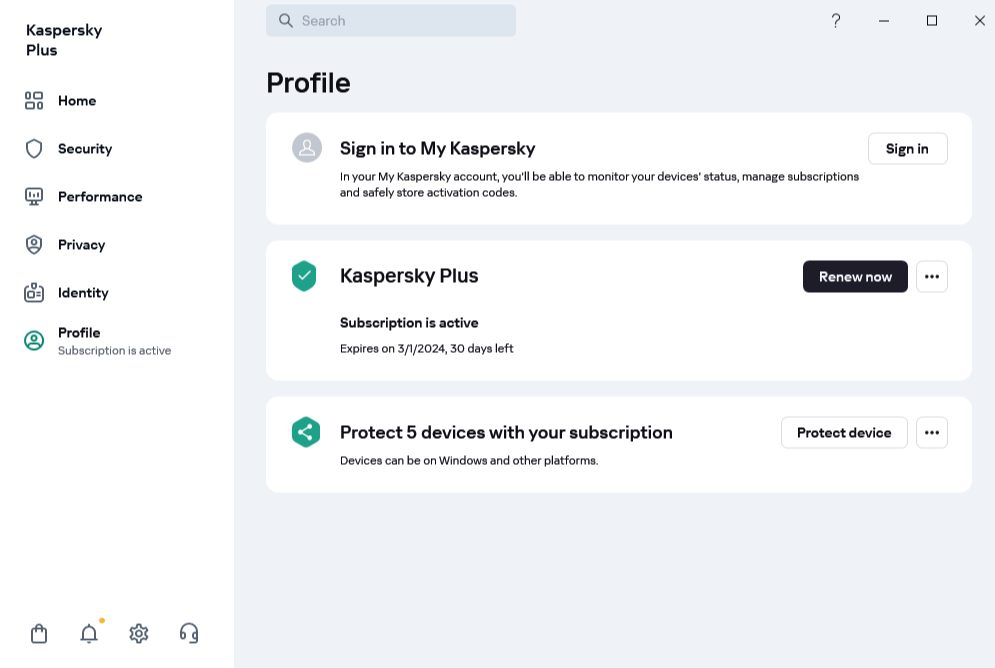
Task: Expand more options beside Protect device
Action: (931, 433)
